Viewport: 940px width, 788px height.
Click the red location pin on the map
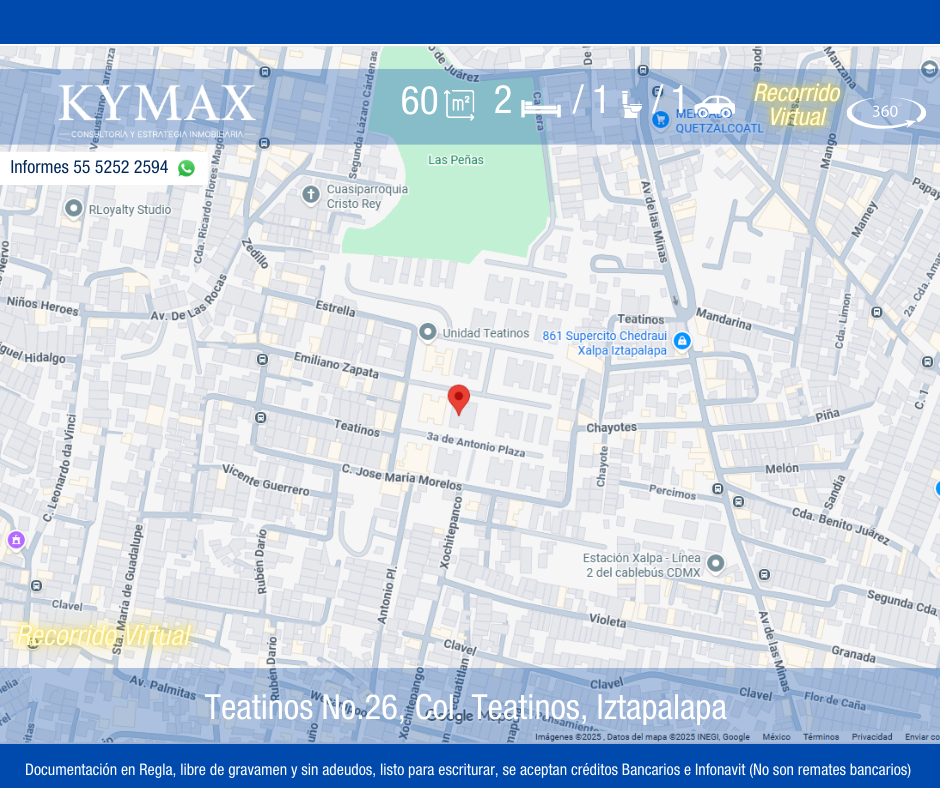(458, 399)
